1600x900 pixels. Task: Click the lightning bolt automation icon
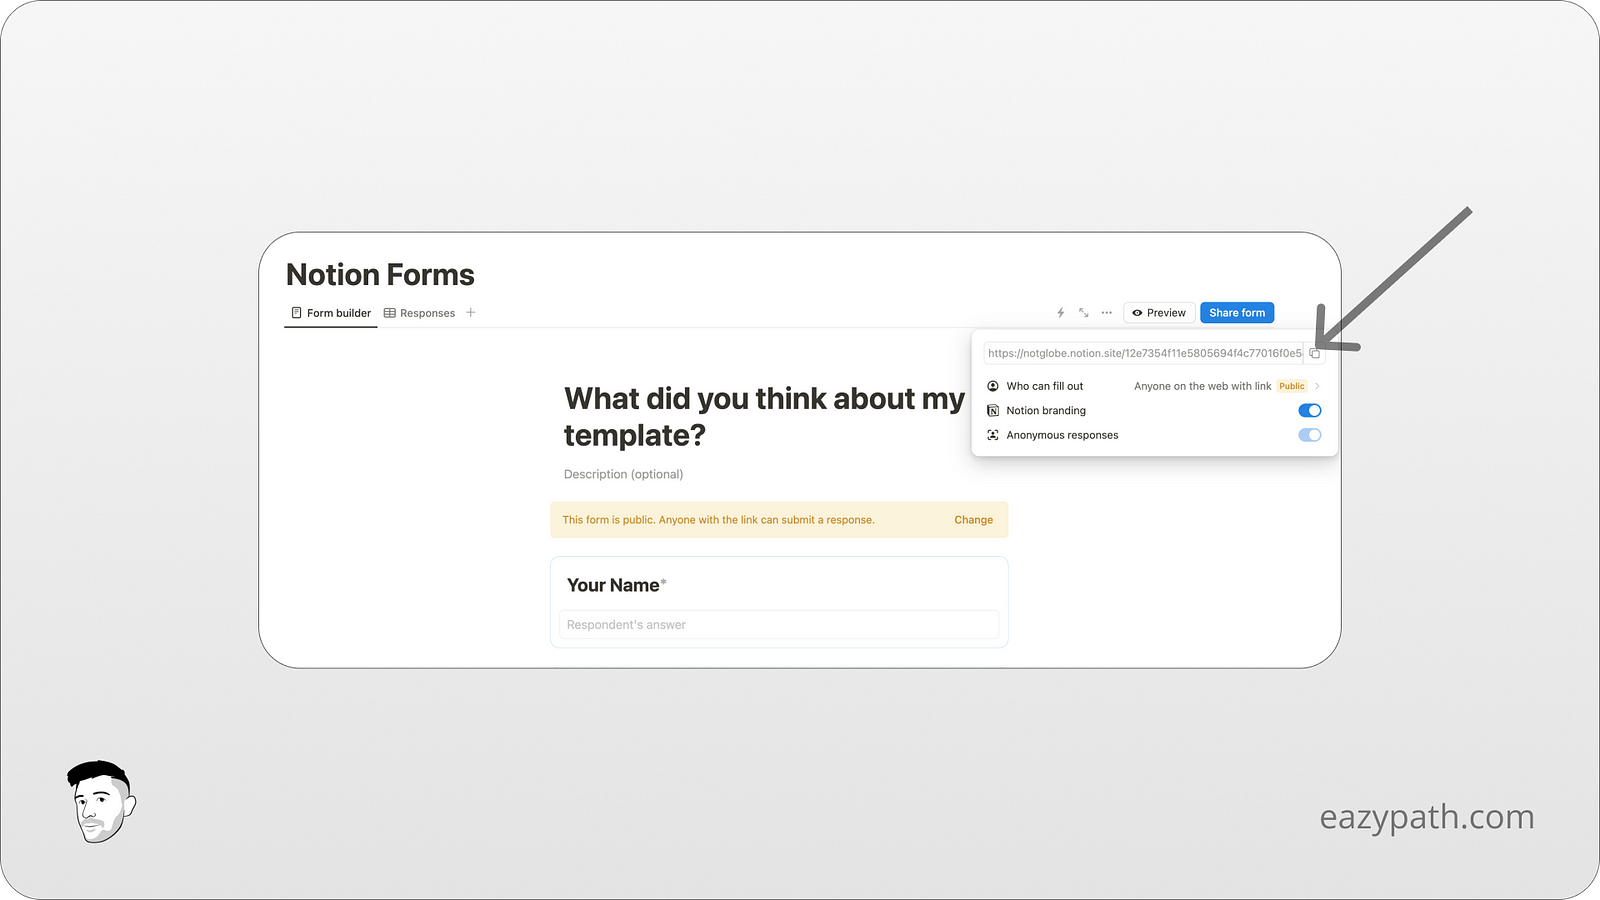coord(1060,312)
